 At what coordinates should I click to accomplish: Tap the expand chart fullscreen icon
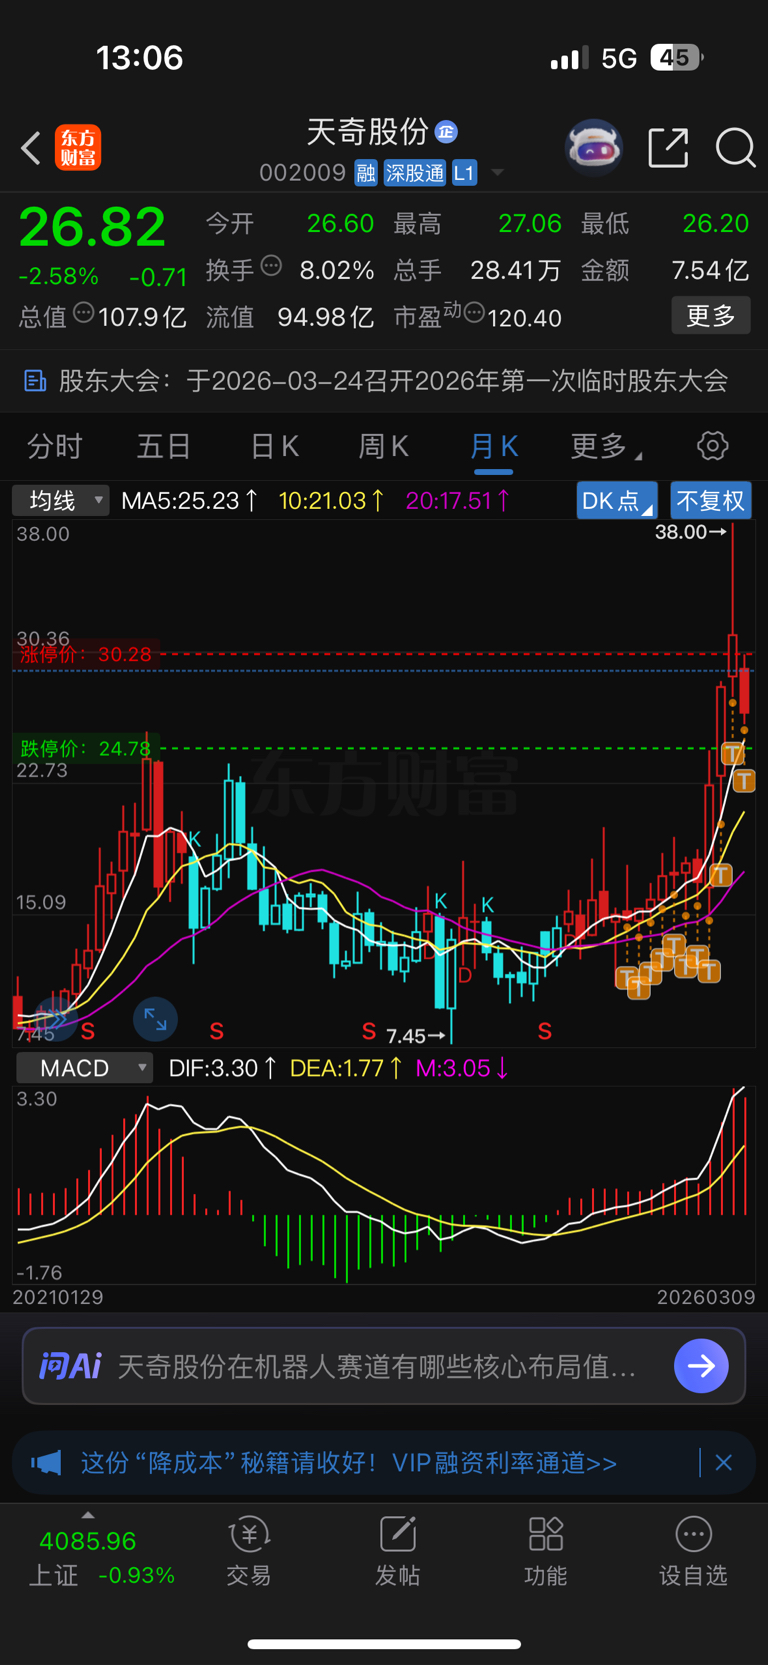(x=155, y=1019)
